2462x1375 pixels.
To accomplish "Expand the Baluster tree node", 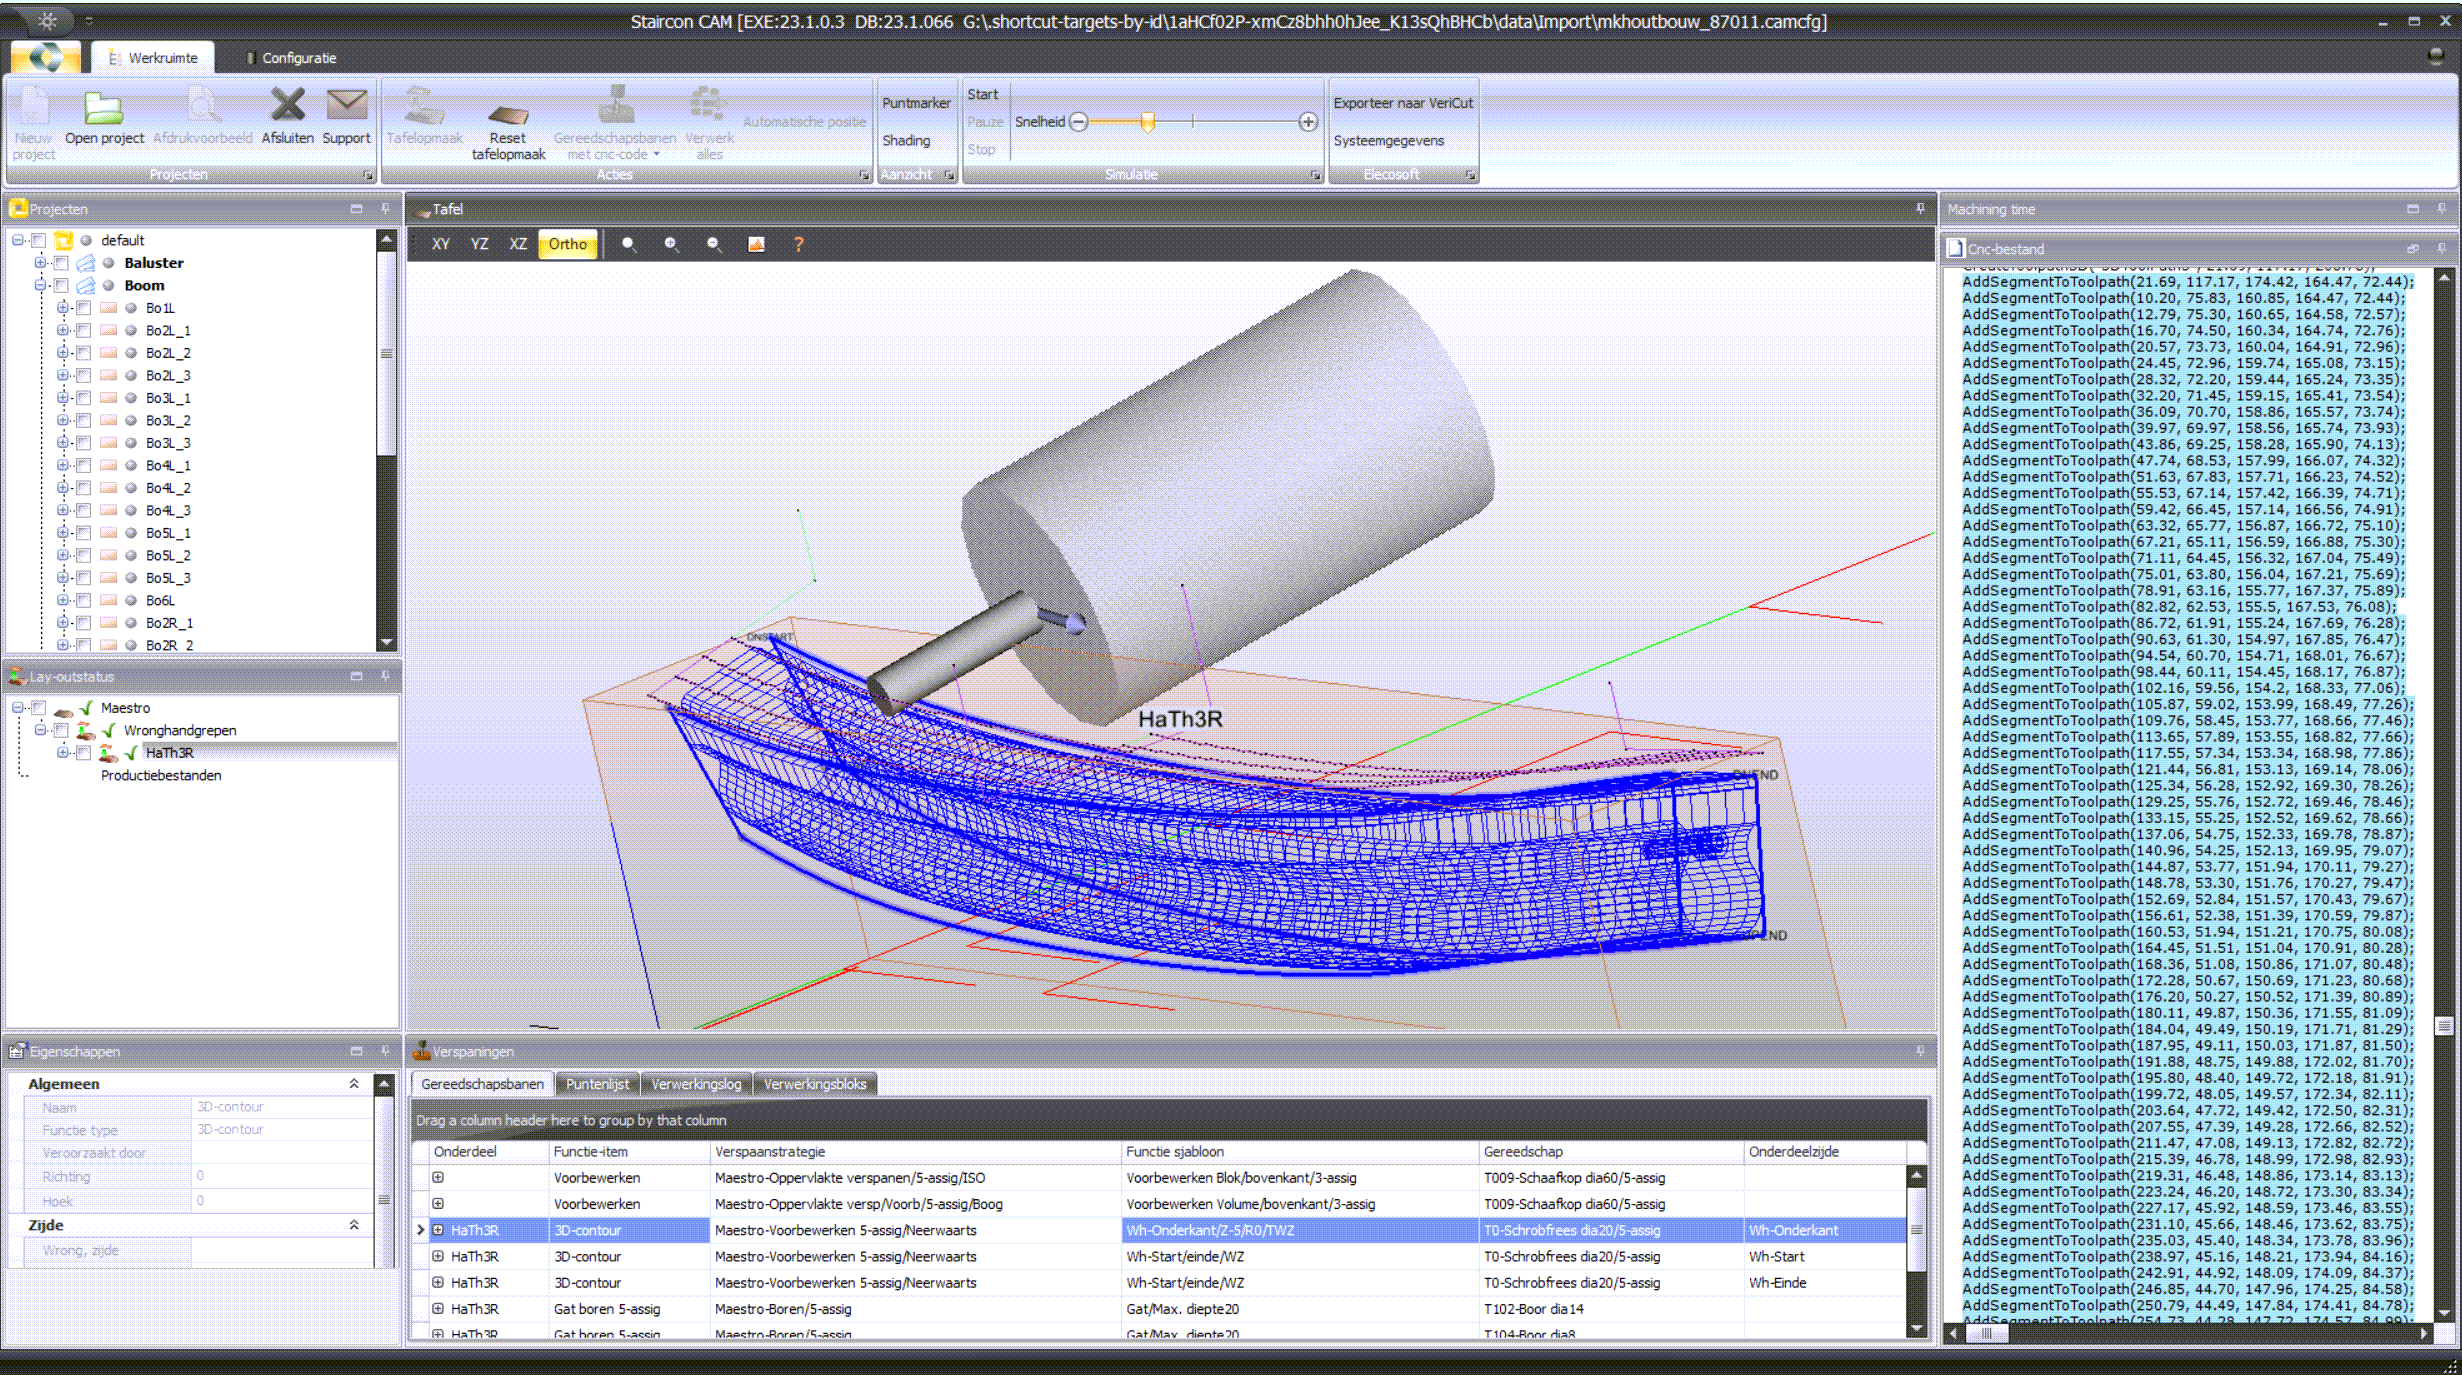I will click(40, 263).
